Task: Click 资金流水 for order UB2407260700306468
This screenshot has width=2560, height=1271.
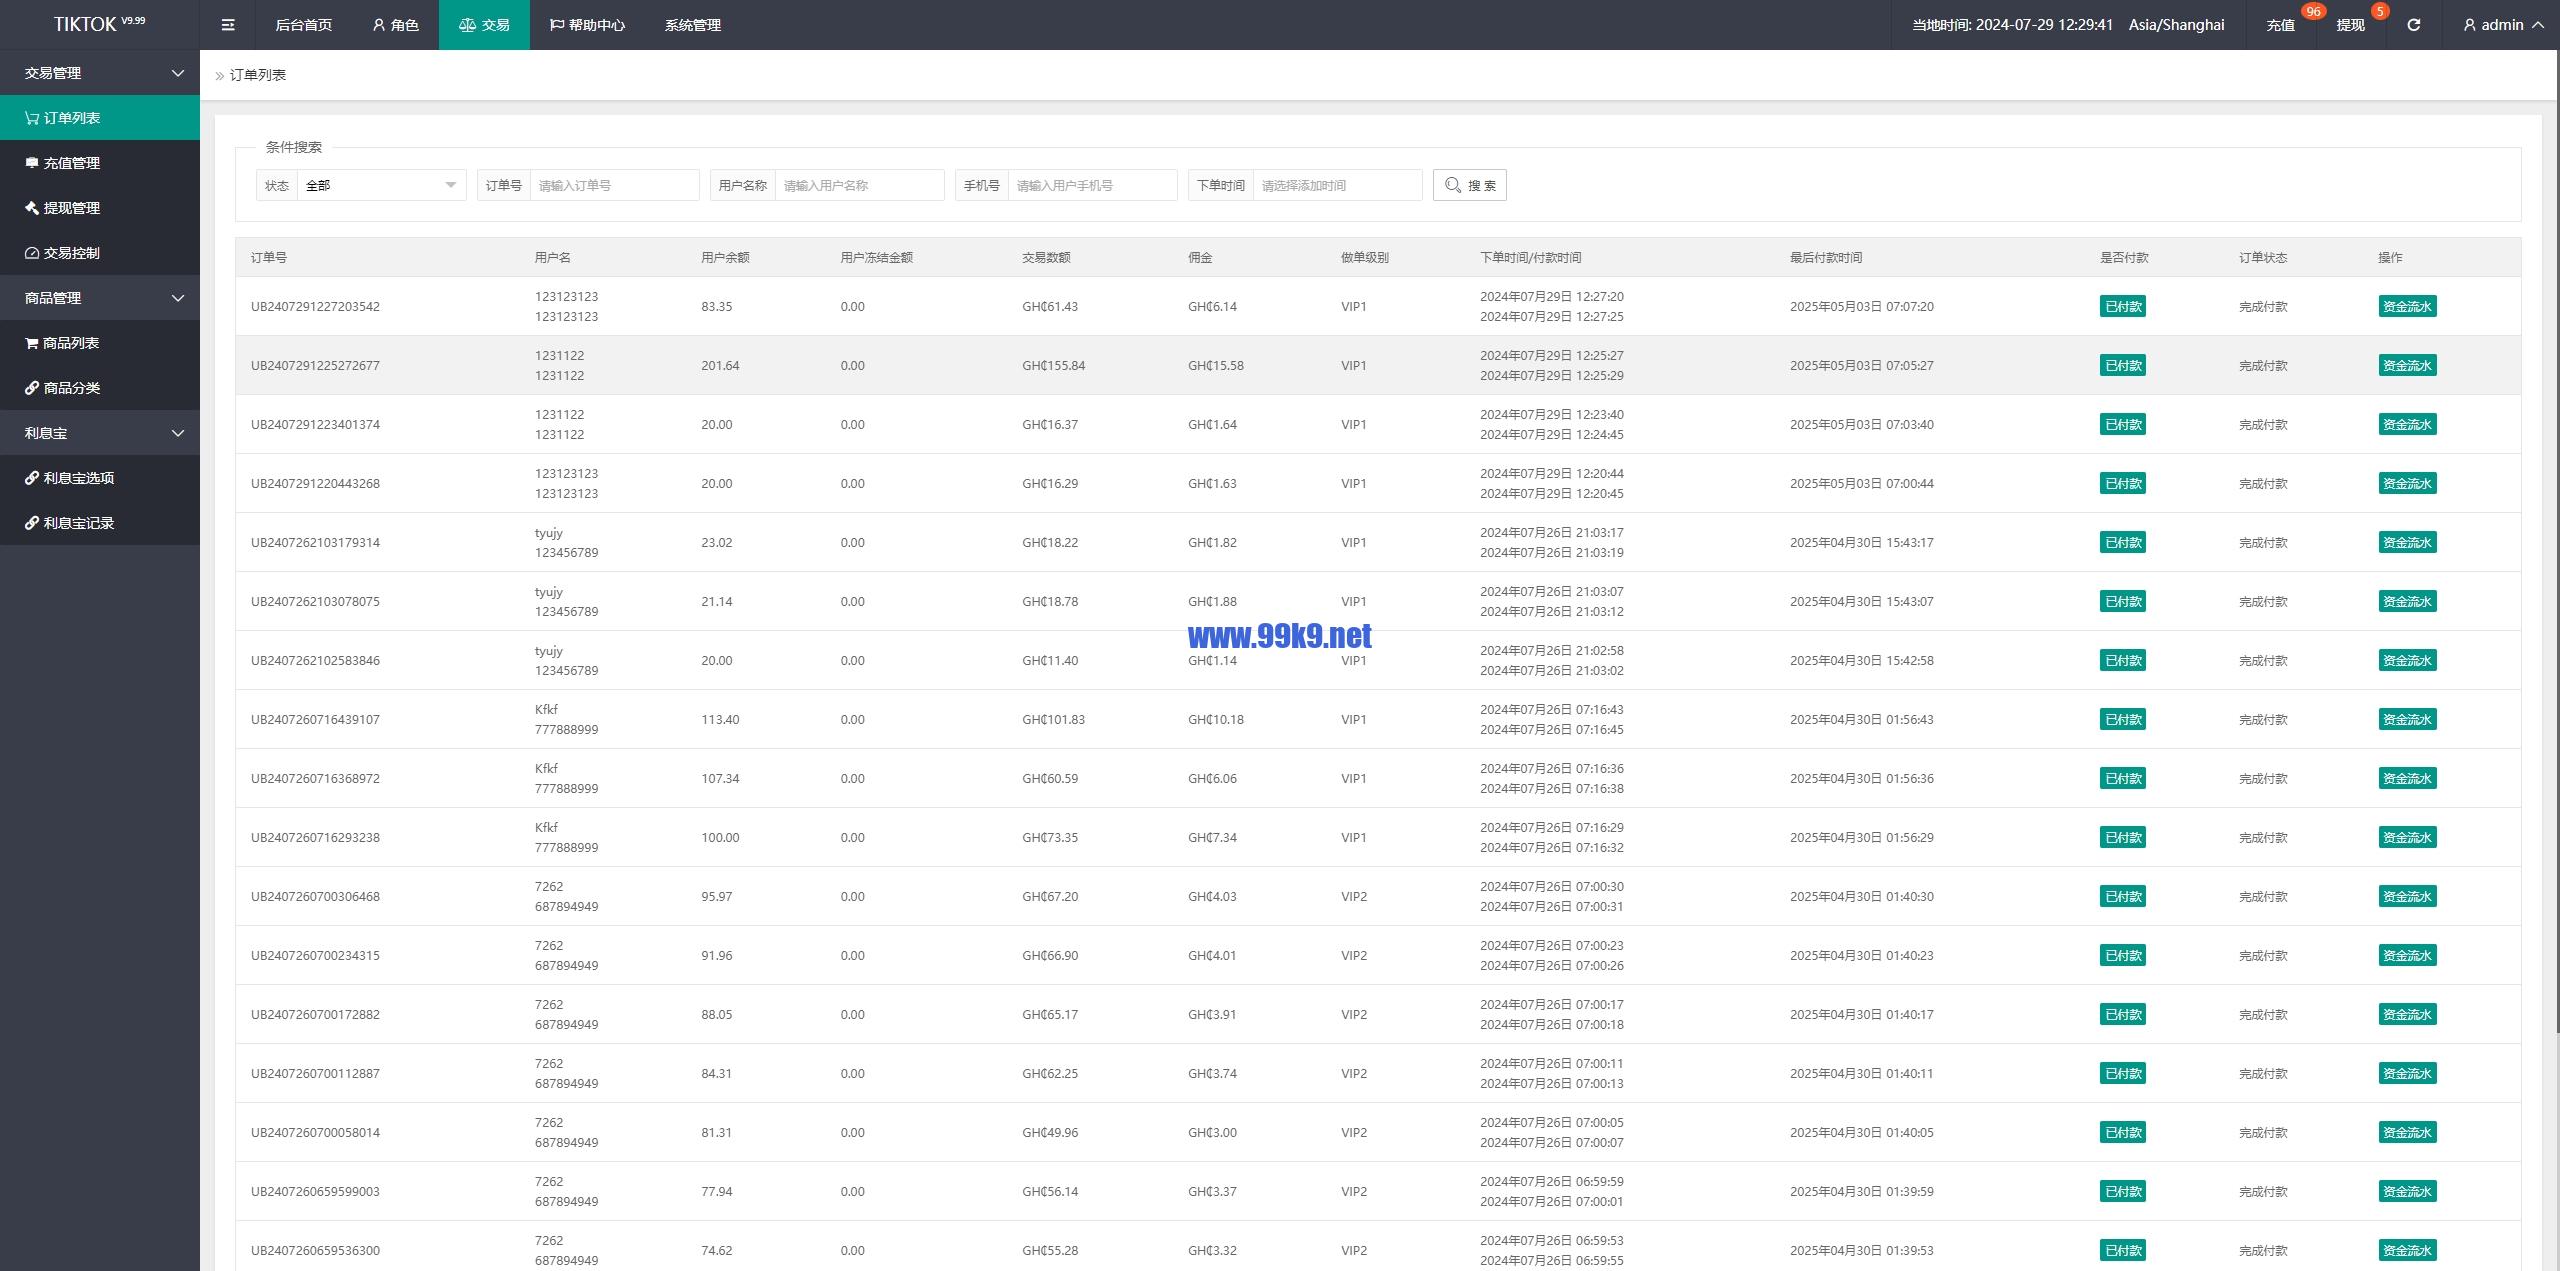Action: [x=2407, y=897]
